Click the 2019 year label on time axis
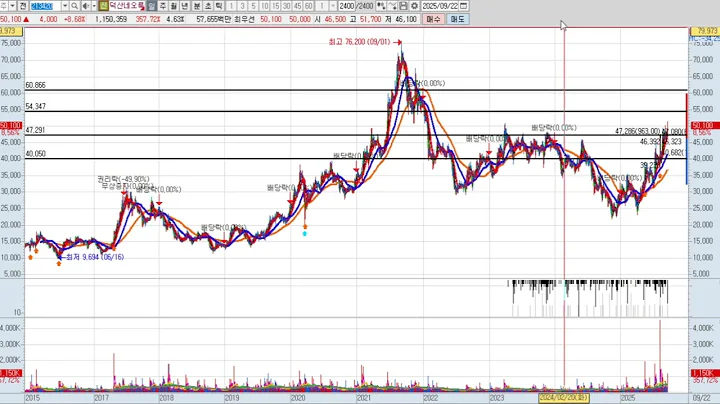 coord(232,398)
